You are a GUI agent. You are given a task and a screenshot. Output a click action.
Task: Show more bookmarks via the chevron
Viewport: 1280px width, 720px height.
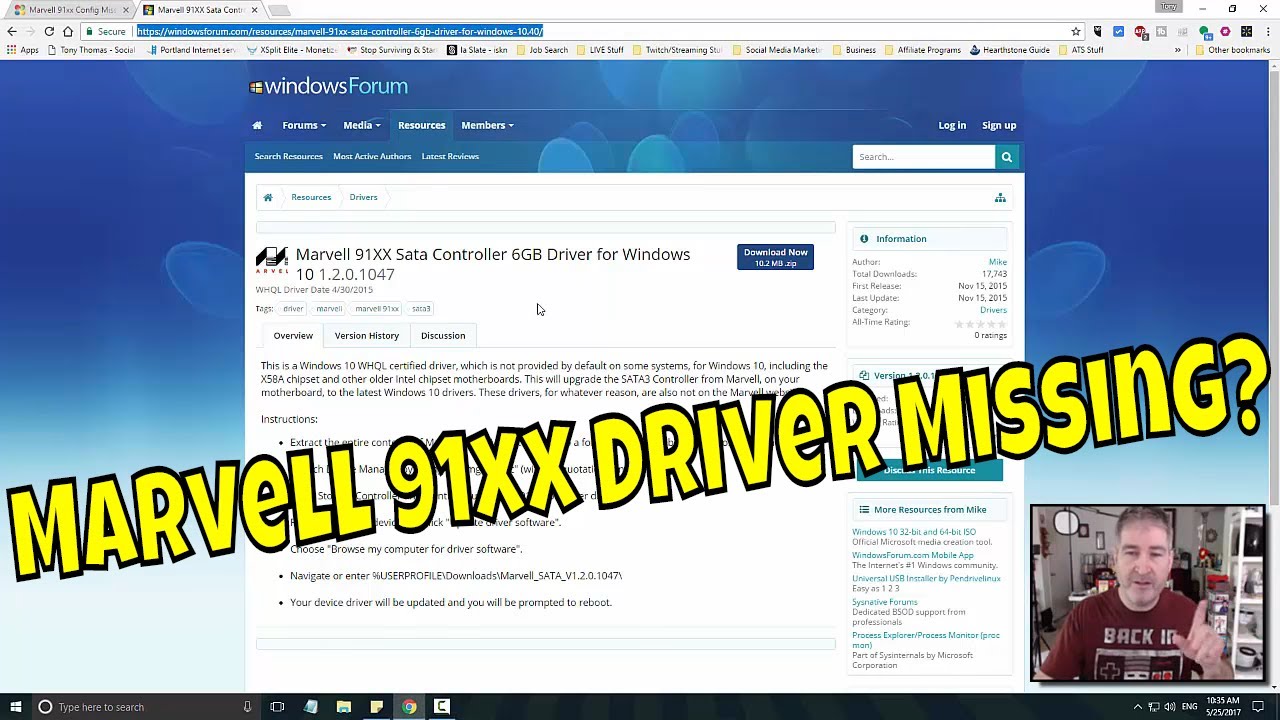(1178, 50)
